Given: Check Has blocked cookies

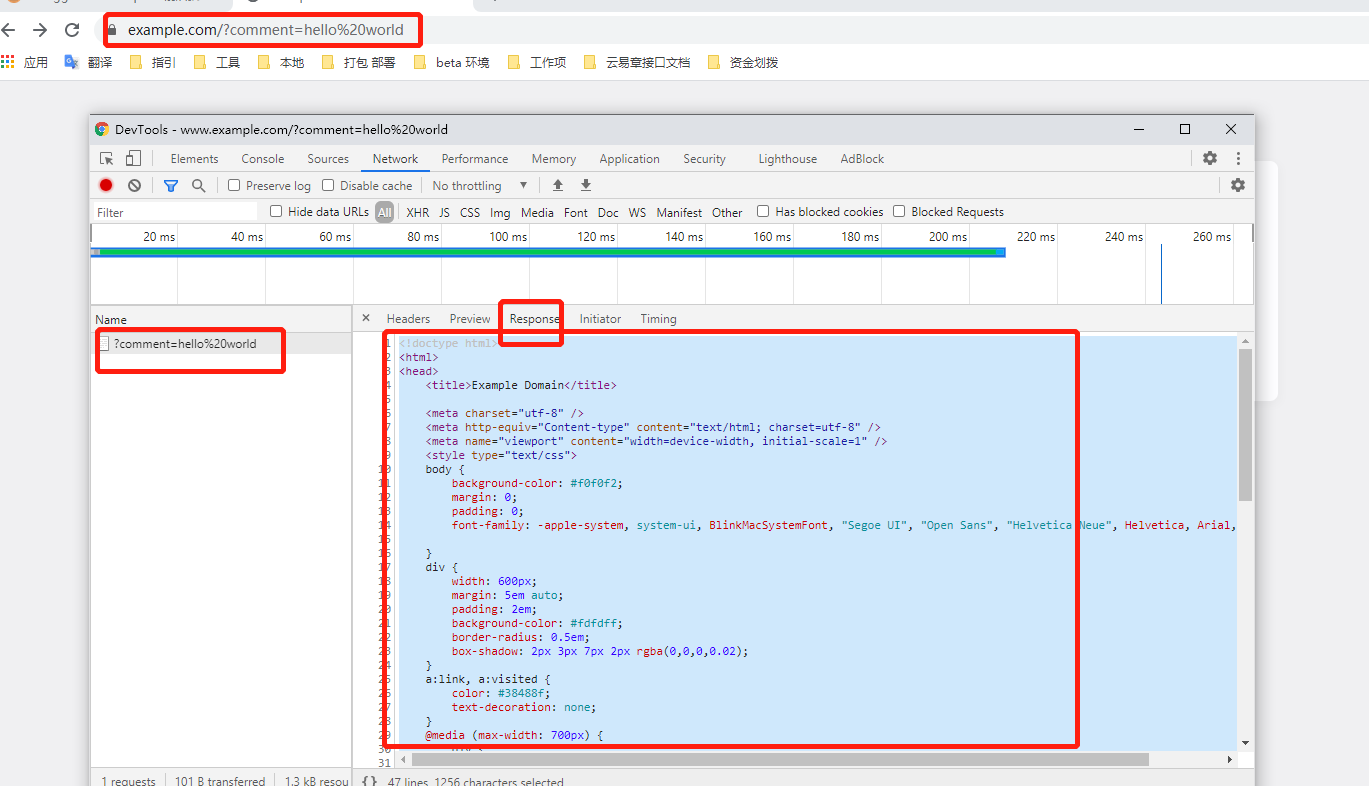Looking at the screenshot, I should coord(763,211).
